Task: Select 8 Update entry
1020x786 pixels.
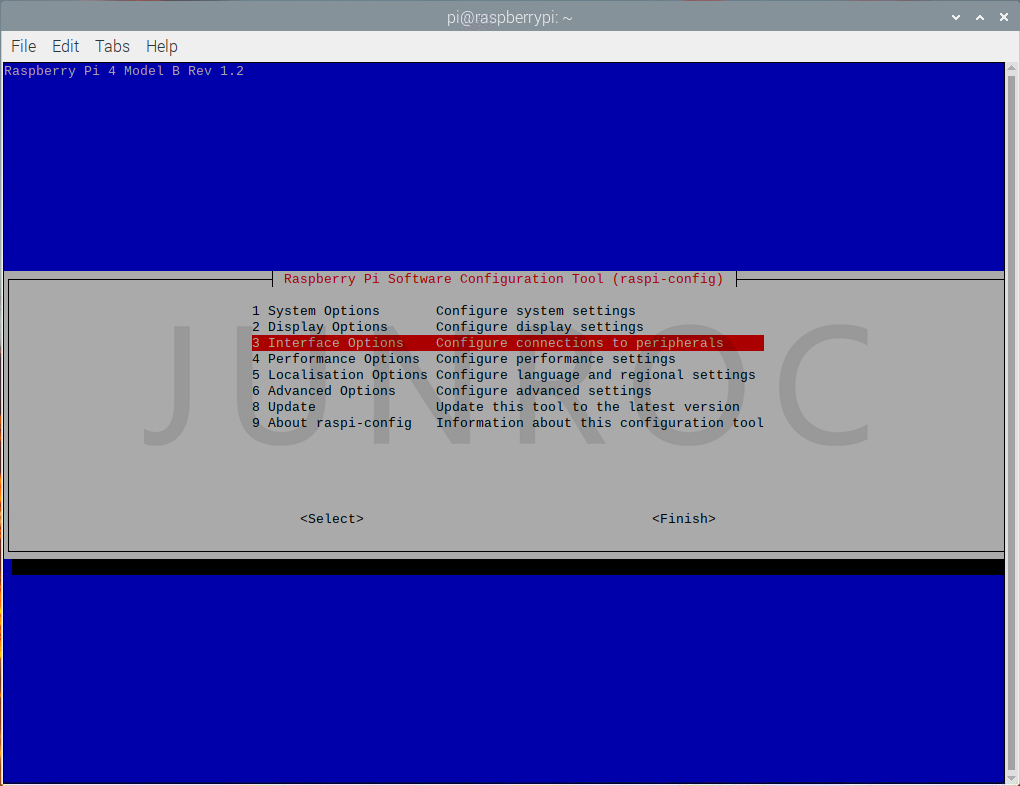Action: pos(507,407)
